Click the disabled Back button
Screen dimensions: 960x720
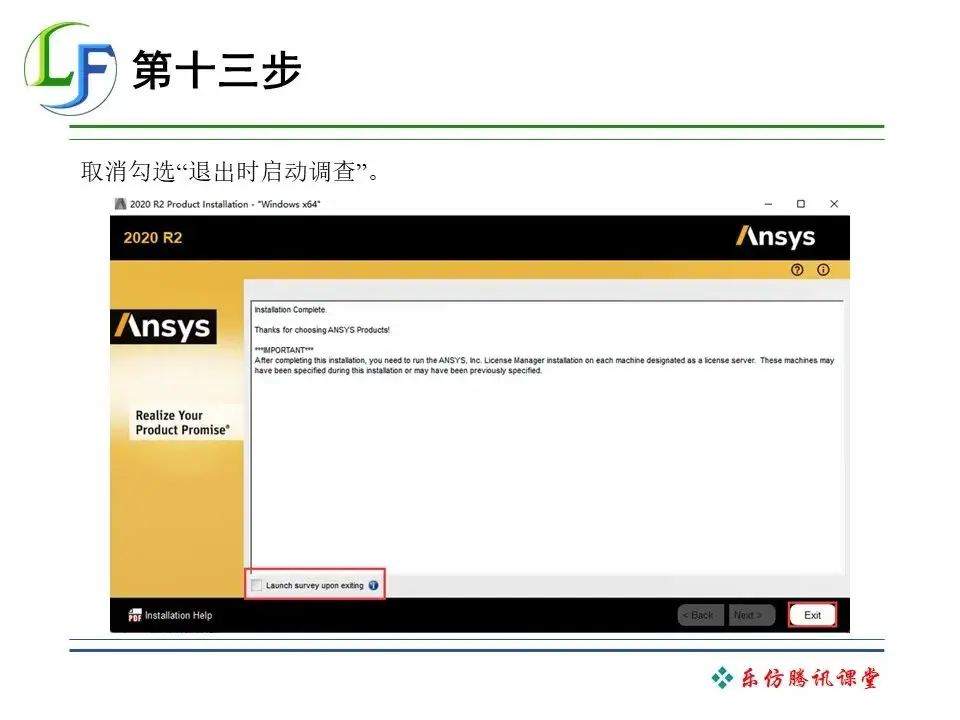coord(701,615)
